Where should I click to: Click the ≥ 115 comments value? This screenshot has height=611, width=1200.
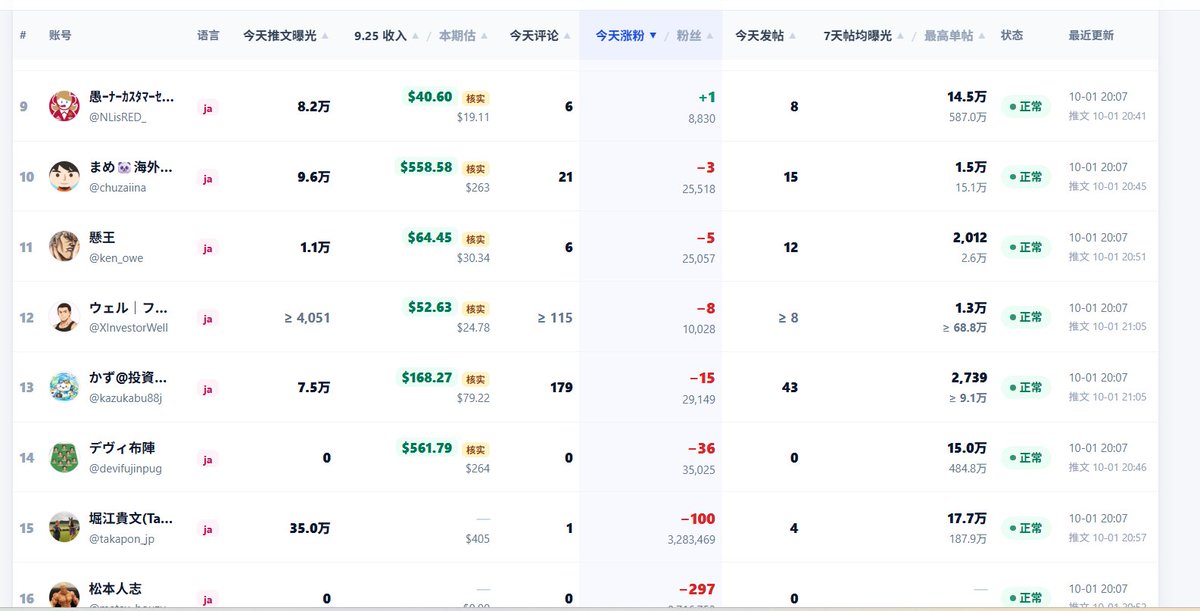click(x=555, y=318)
